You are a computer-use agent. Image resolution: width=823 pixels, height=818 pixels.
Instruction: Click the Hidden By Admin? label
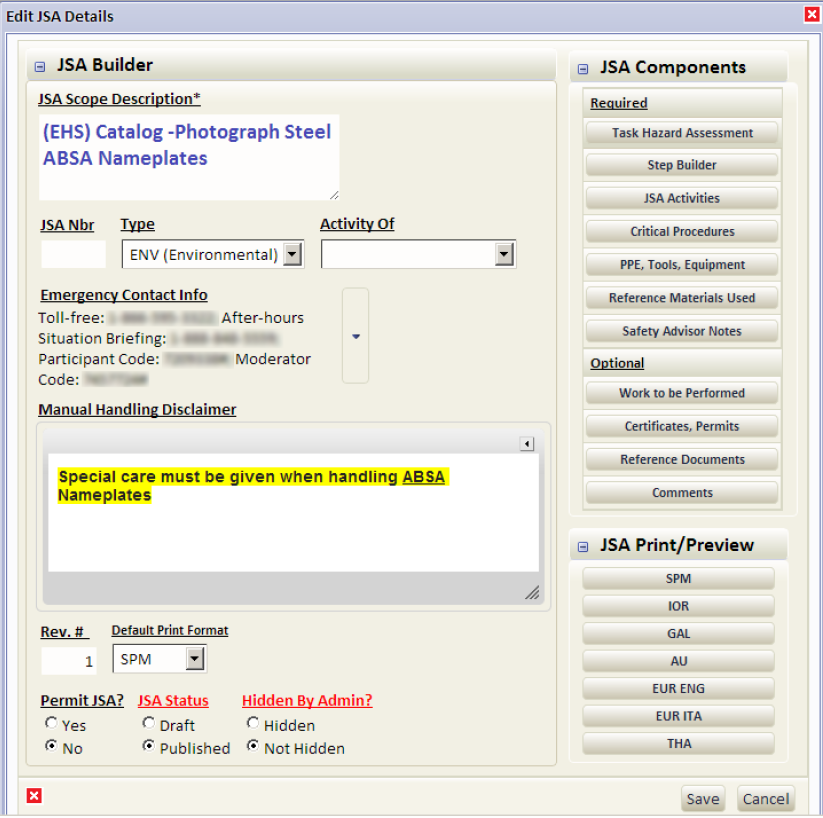(307, 700)
